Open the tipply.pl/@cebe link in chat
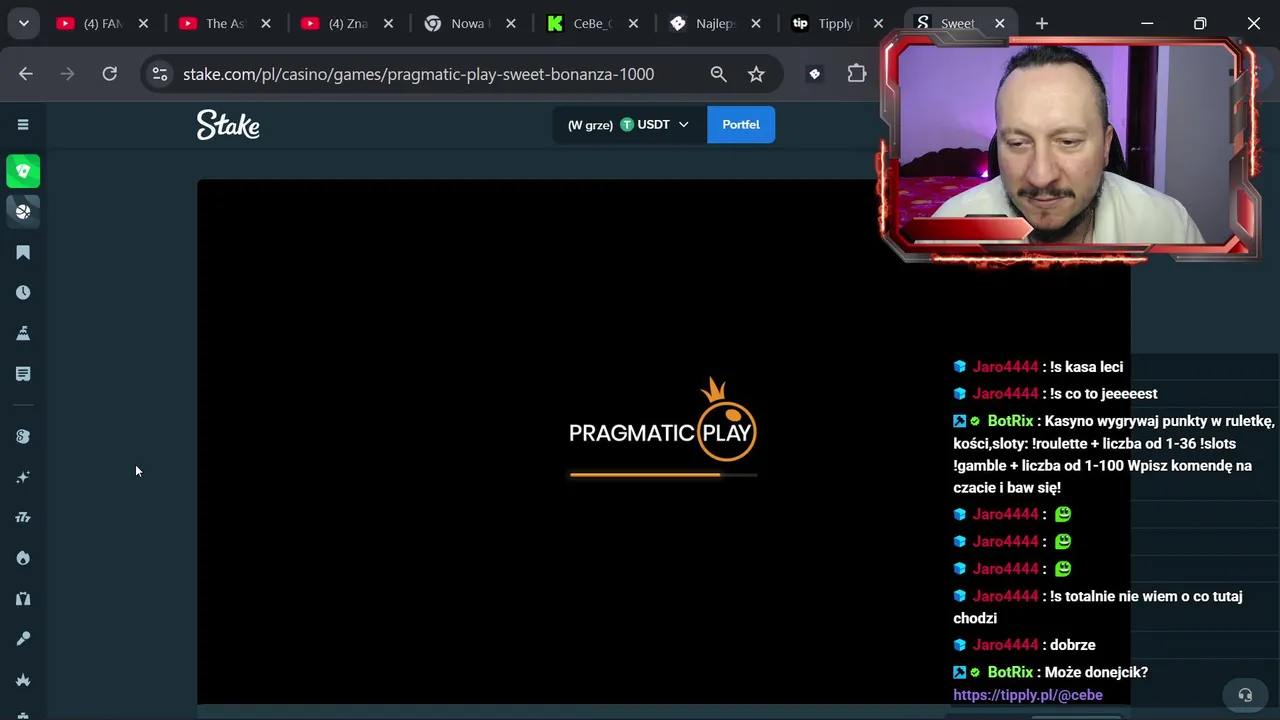The width and height of the screenshot is (1280, 720). coord(1028,695)
